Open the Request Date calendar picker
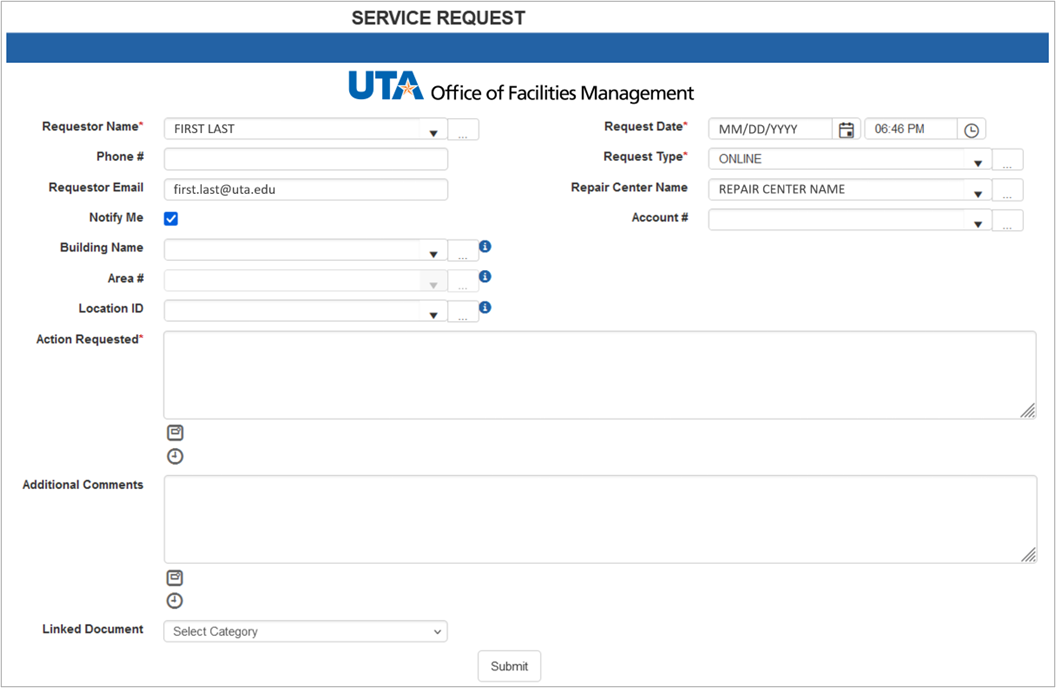 [846, 128]
